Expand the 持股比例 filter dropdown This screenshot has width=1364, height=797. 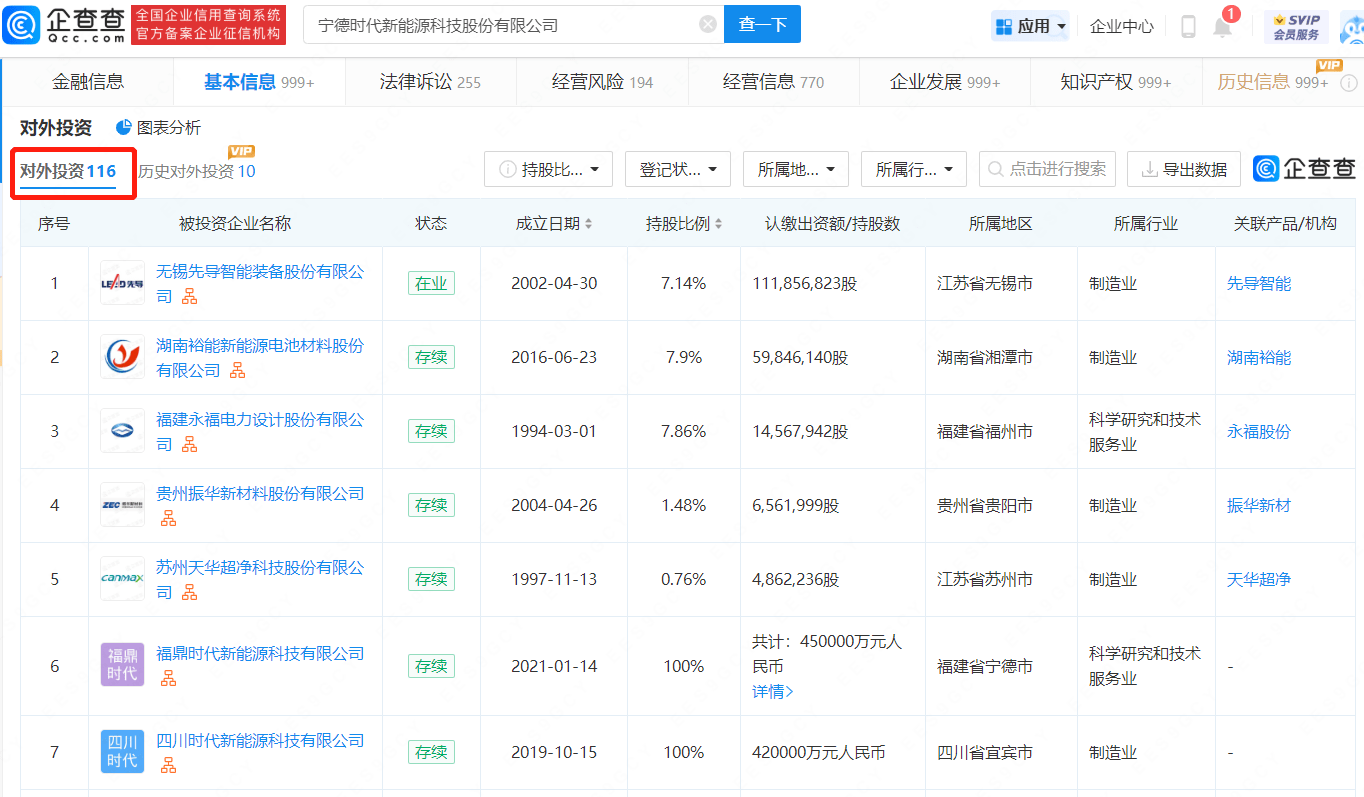pyautogui.click(x=548, y=169)
